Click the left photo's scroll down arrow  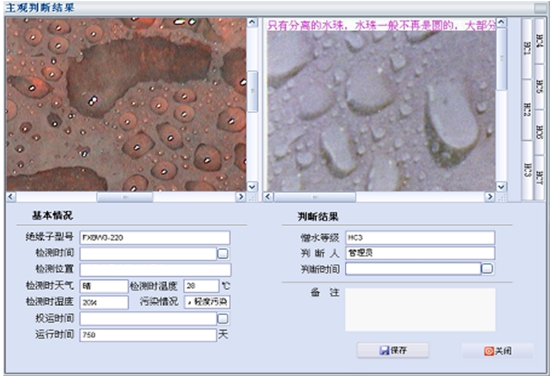(x=252, y=187)
